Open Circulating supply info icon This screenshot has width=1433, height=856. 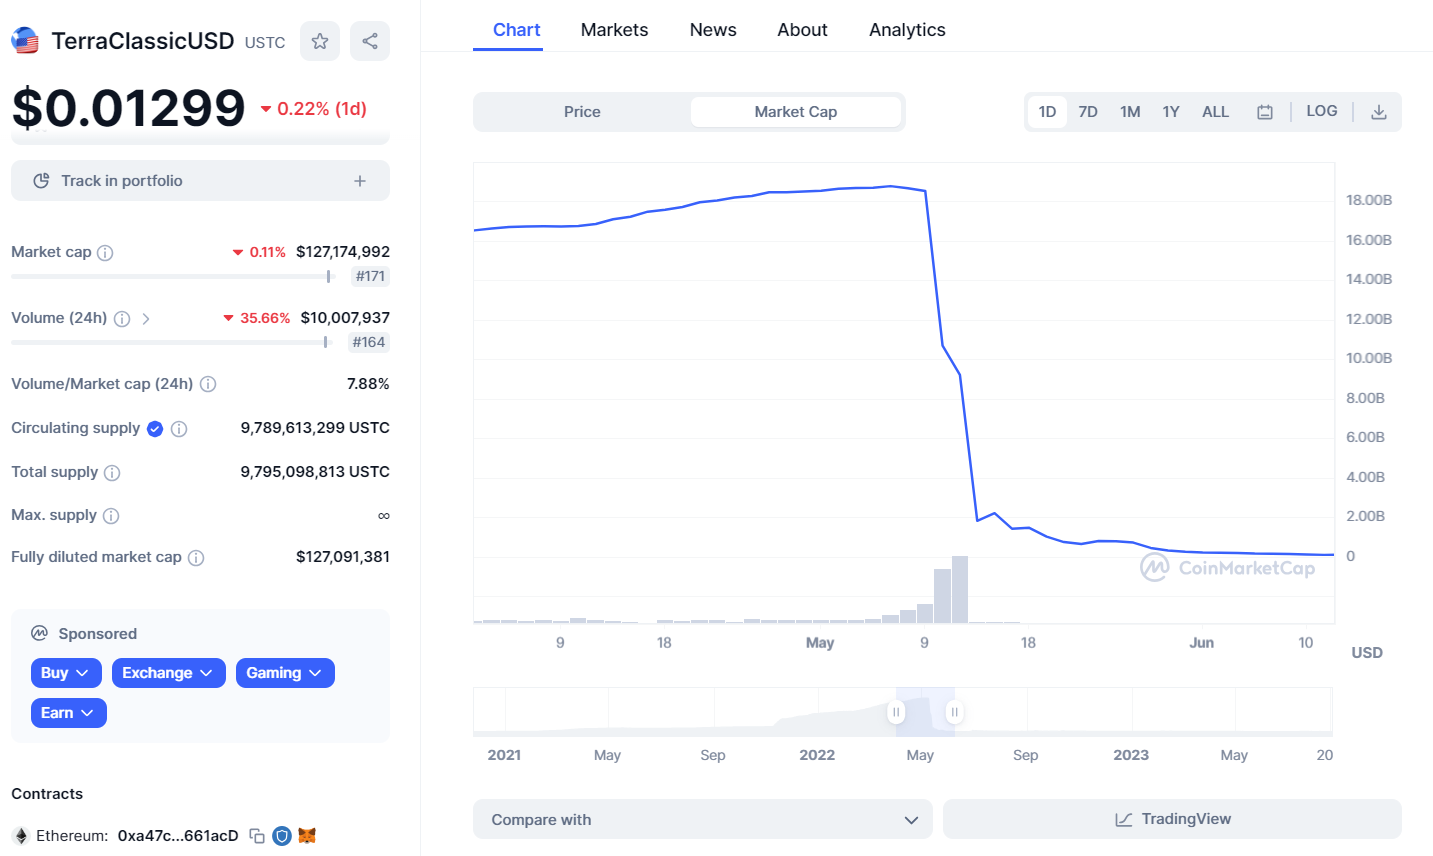(x=179, y=429)
